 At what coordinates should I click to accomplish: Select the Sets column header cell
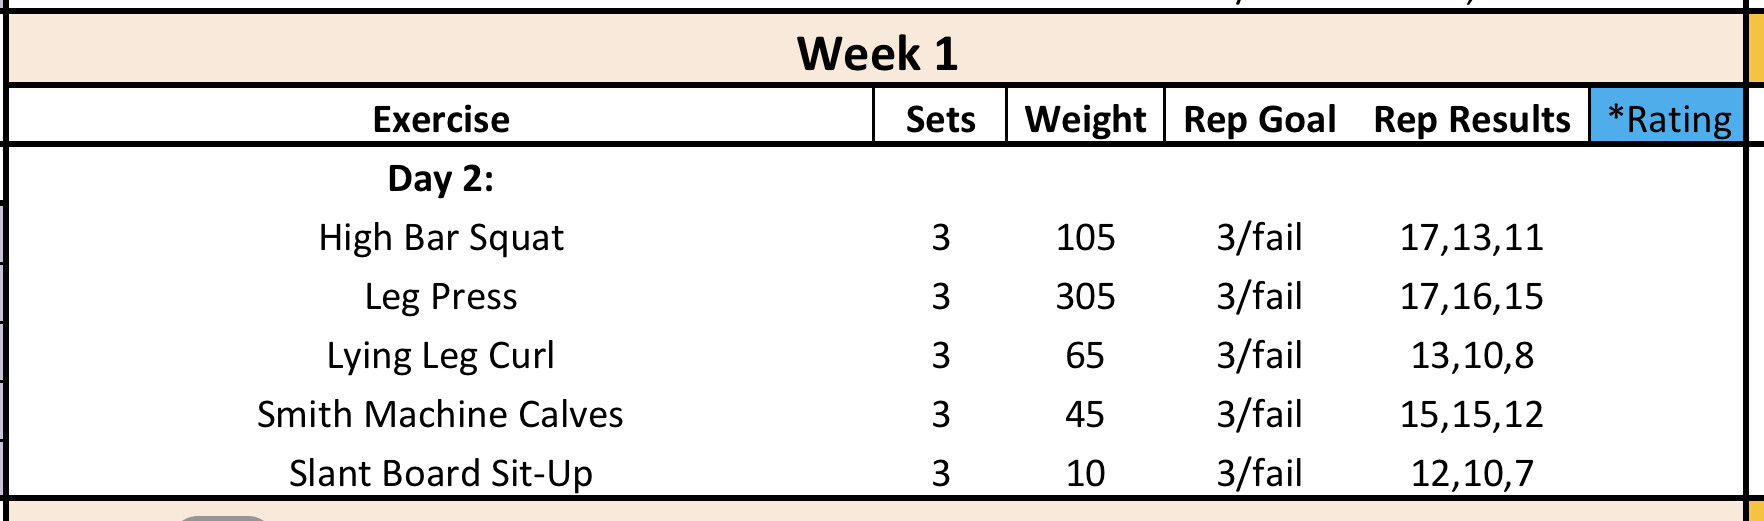[940, 119]
